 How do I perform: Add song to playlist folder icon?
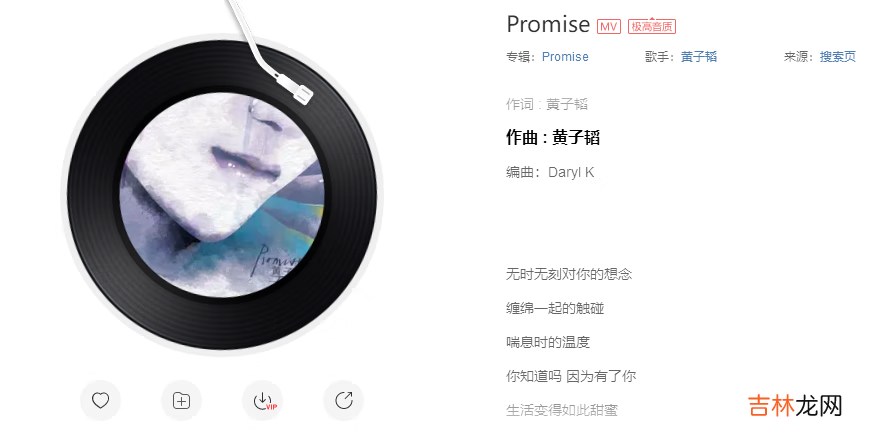coord(181,400)
